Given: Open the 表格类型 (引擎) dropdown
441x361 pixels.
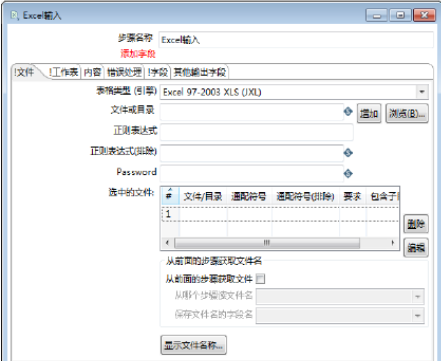Looking at the screenshot, I should click(422, 92).
